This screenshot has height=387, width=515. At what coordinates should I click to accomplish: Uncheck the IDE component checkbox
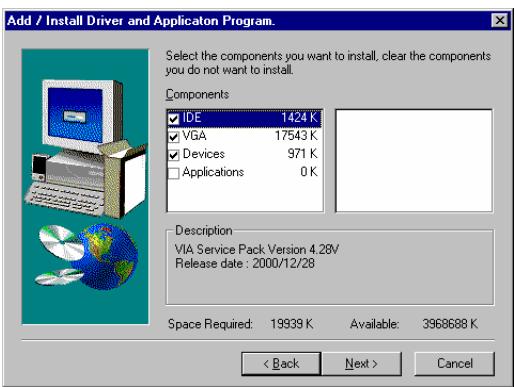pos(173,119)
